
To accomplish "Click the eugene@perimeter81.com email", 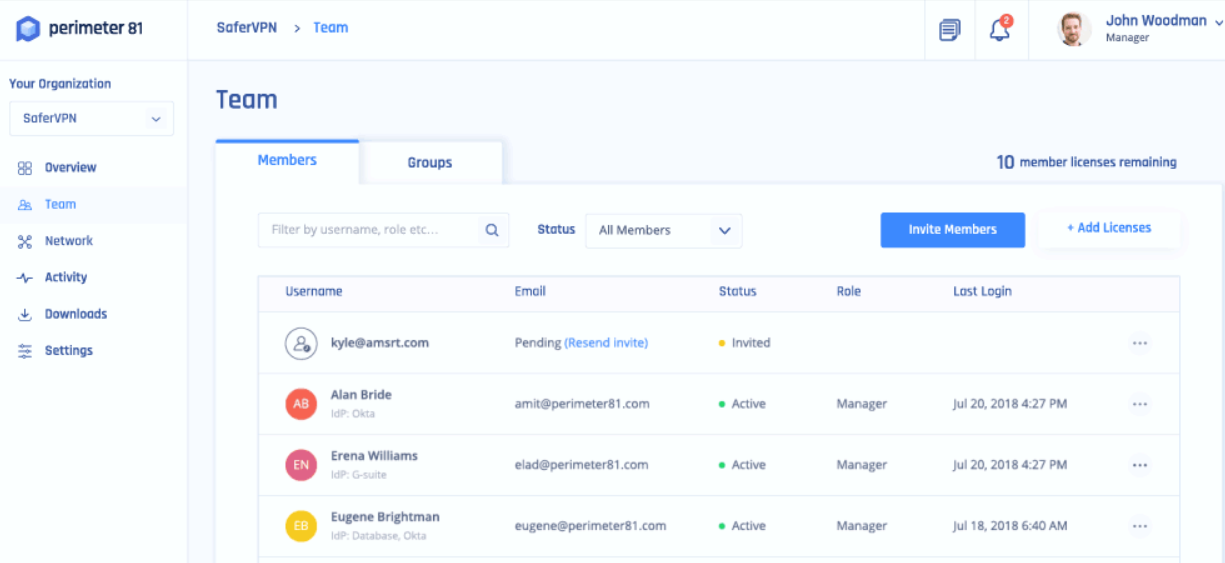I will click(x=590, y=526).
